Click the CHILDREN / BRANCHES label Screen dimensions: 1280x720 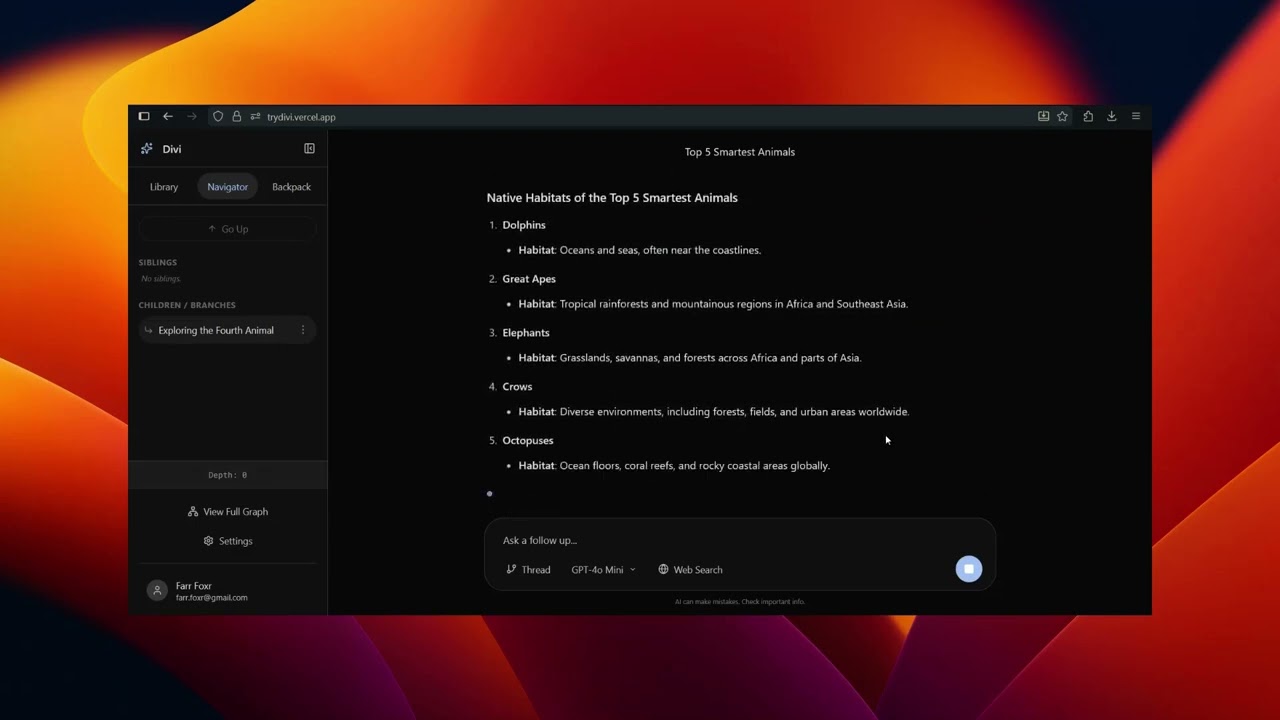(187, 305)
